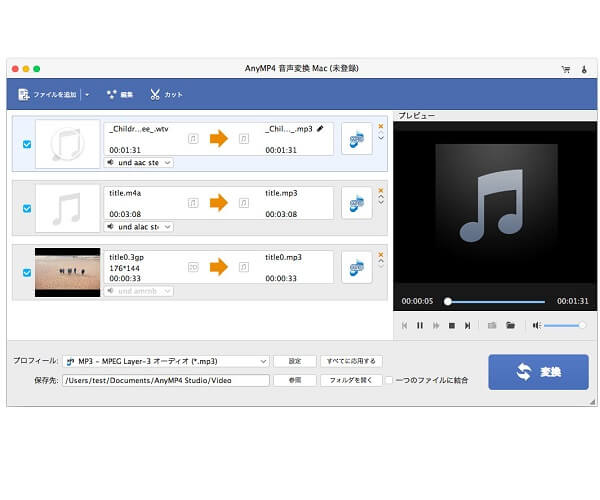Open the profile dropdown showing MP3 MPEG Layer-3
Screen dimensions: 600x500
click(166, 361)
